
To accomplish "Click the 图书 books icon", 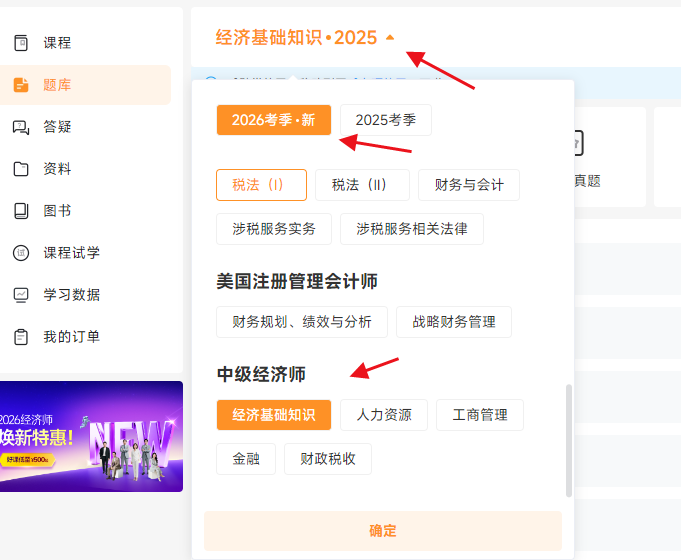I will (20, 211).
